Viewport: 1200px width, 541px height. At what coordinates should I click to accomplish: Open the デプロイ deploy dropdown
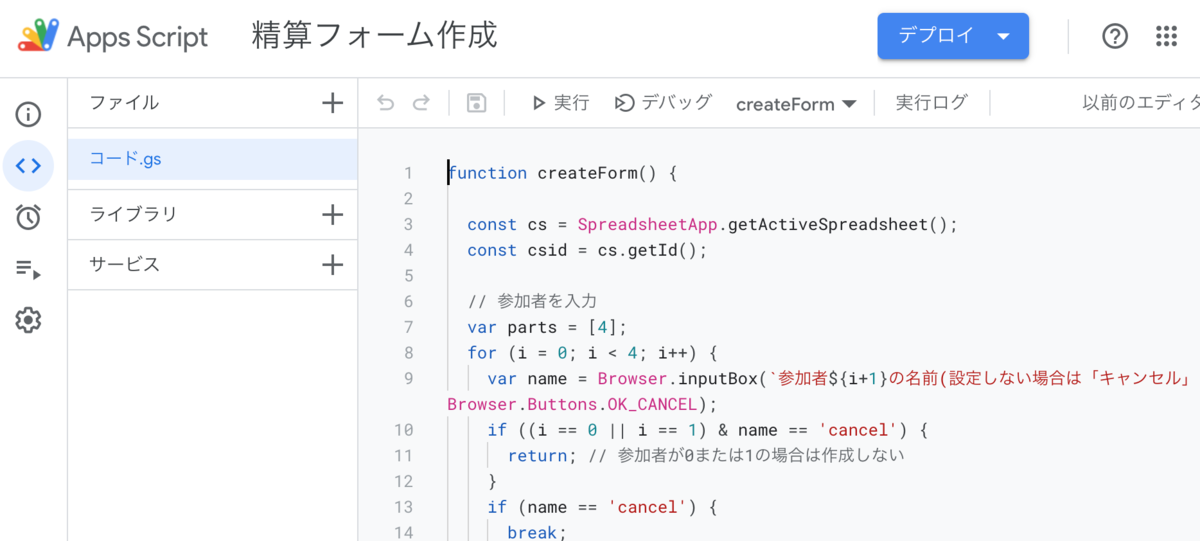953,37
